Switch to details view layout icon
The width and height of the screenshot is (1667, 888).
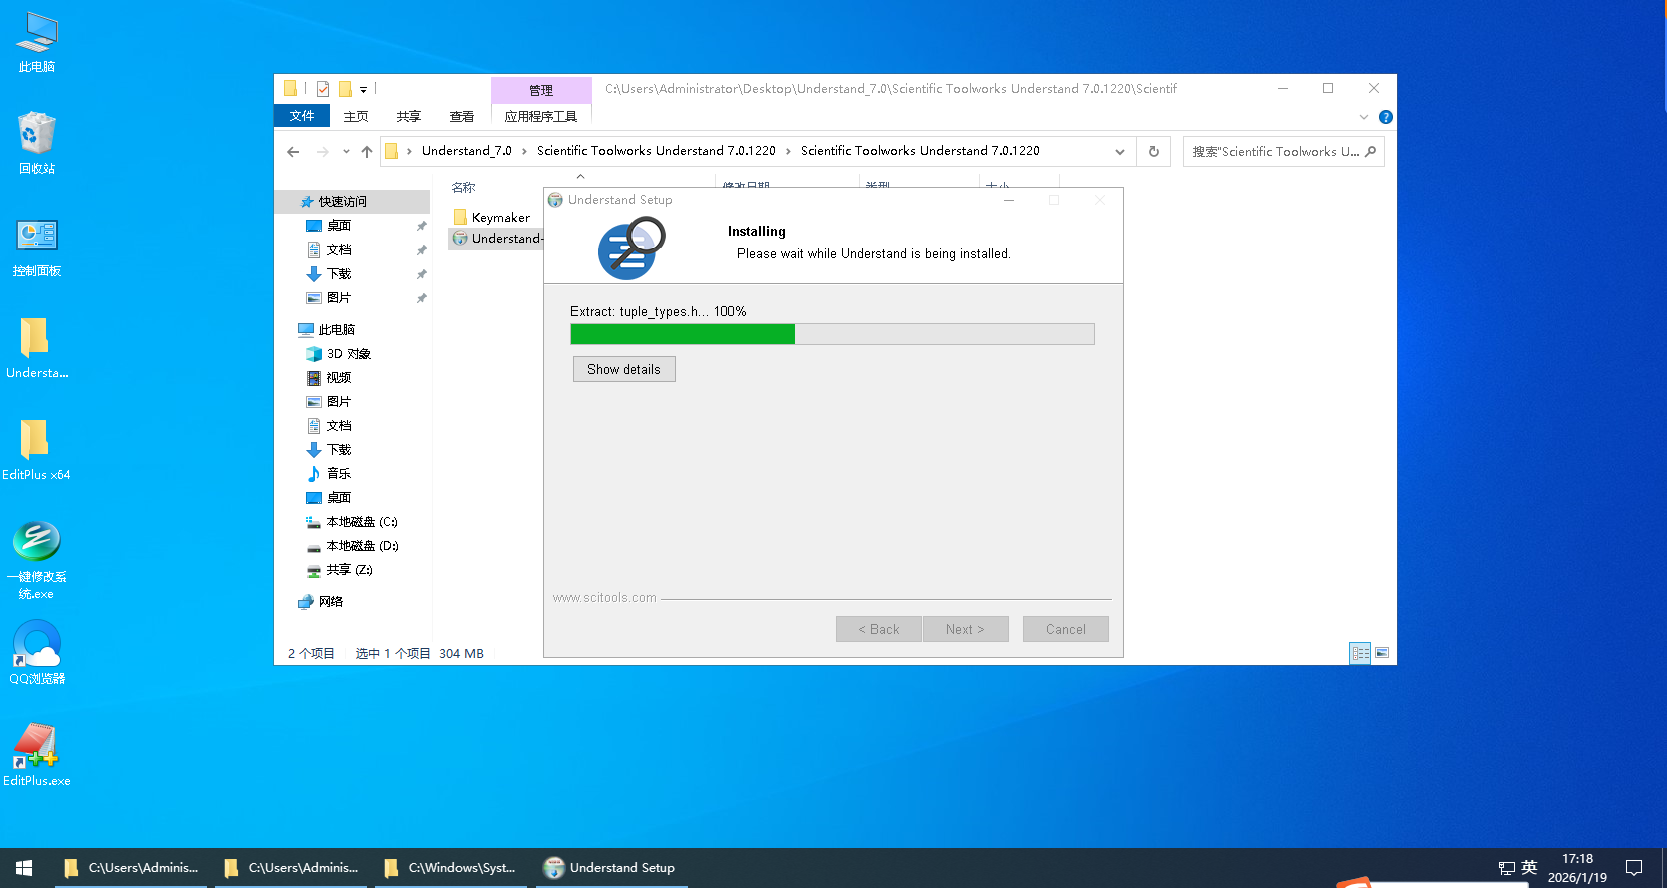pos(1360,653)
